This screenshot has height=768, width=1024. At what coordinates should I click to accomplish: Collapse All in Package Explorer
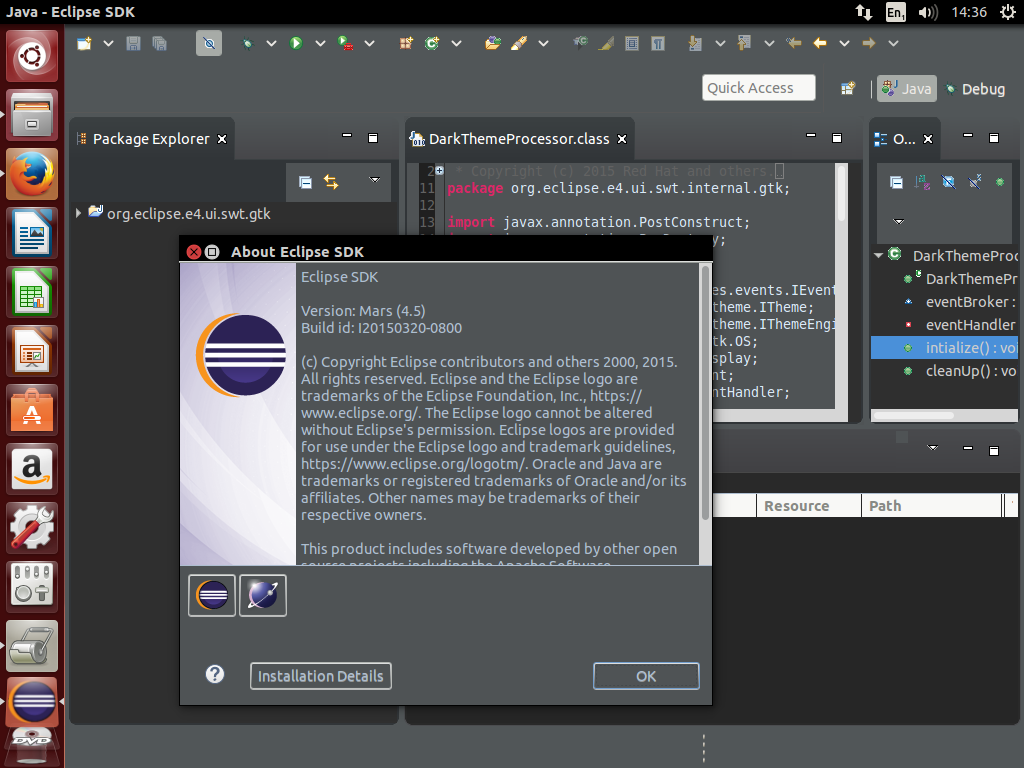pos(305,182)
